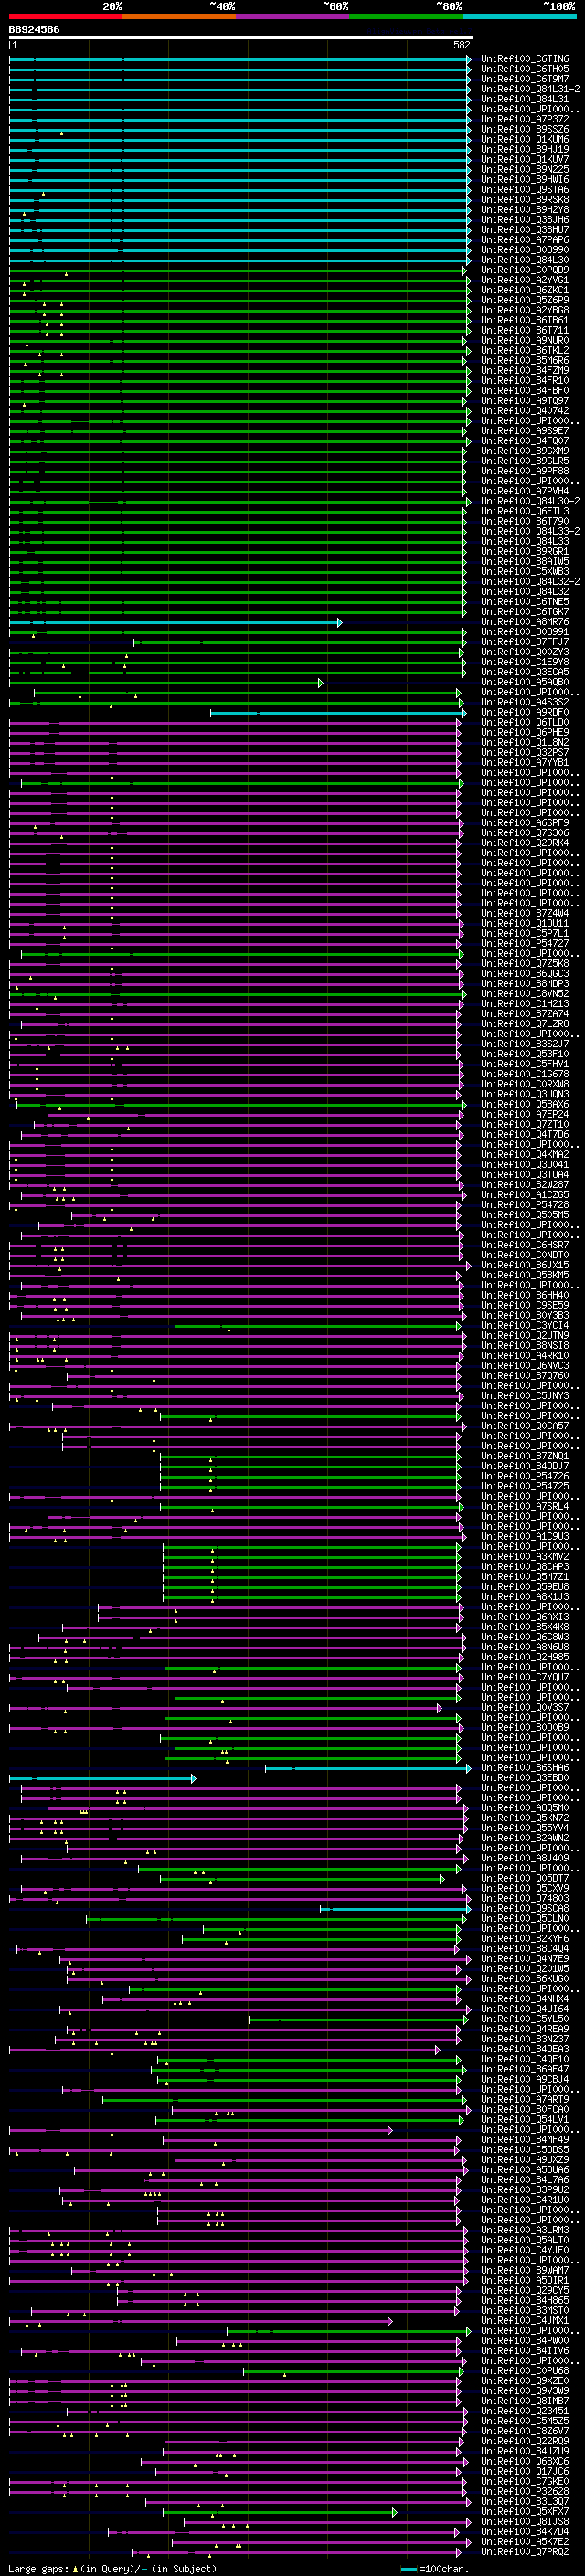Click the UniRef100_B9SSZ6 hit label
The height and width of the screenshot is (2576, 585).
point(525,129)
